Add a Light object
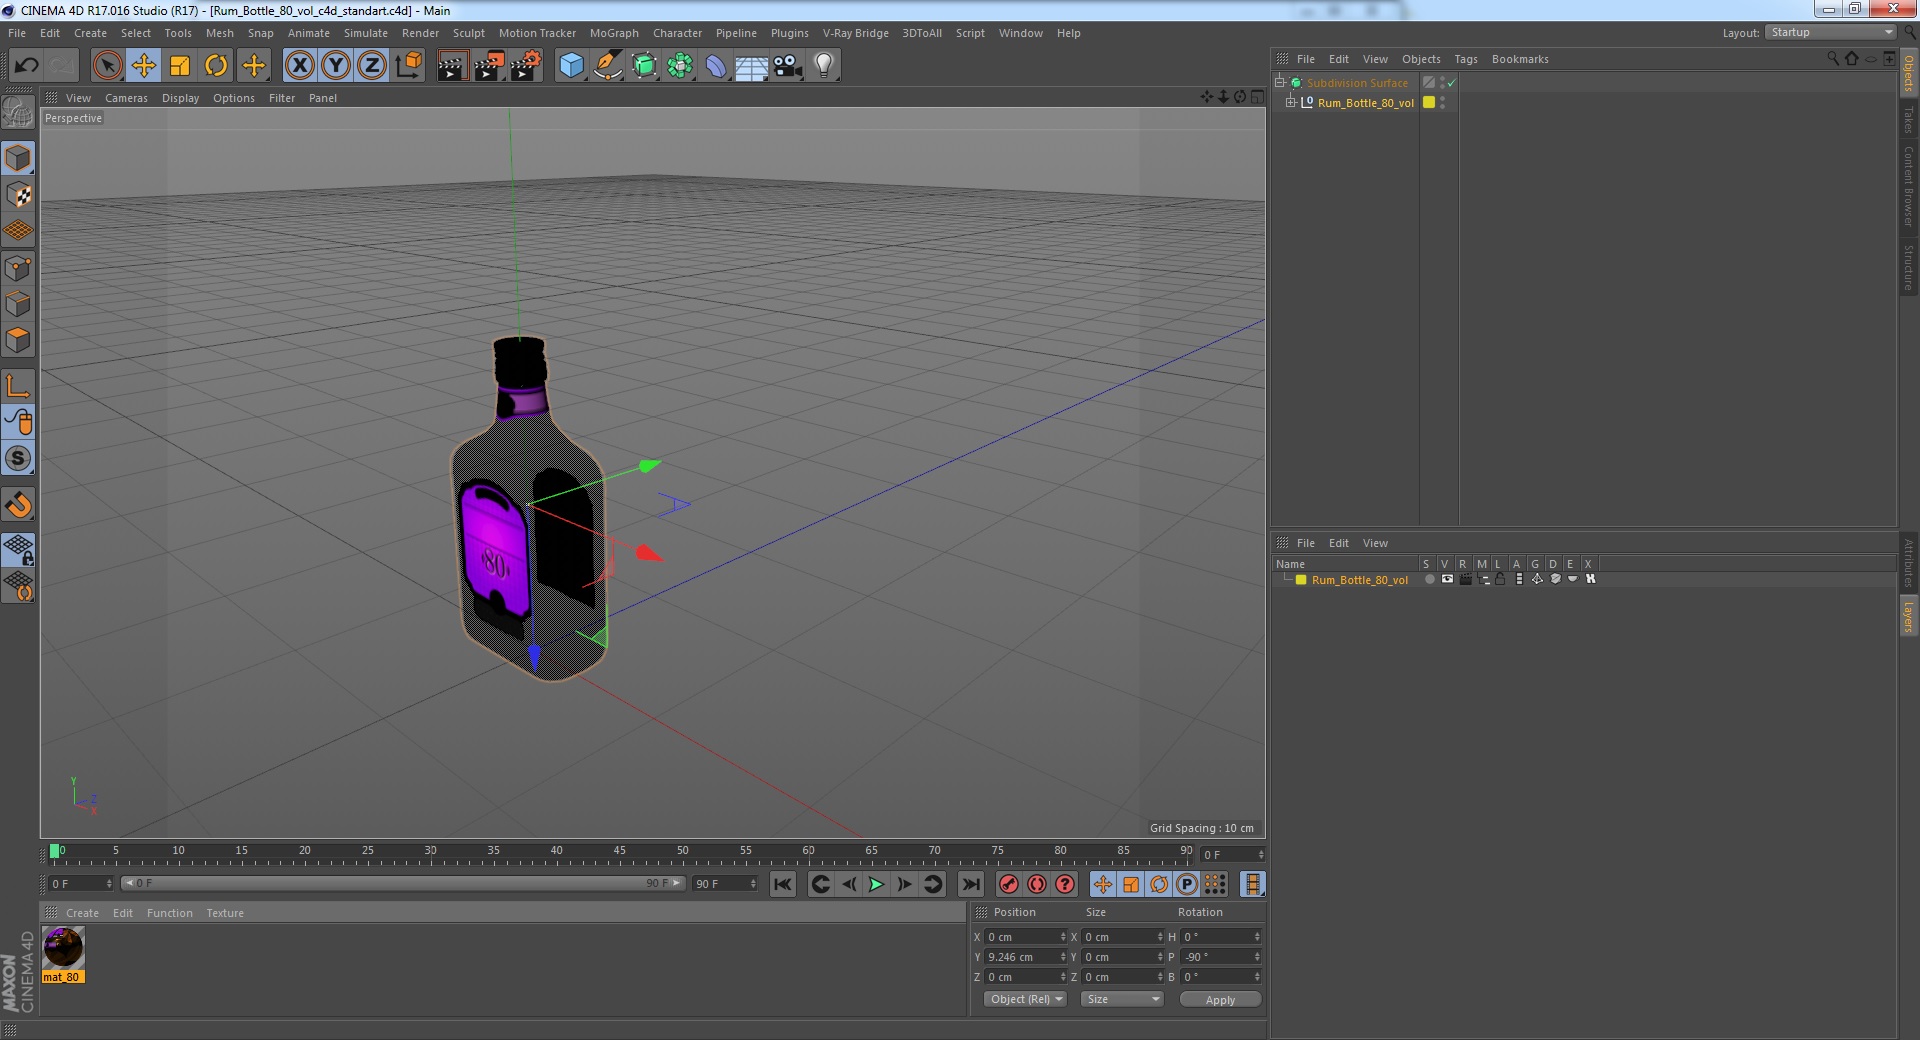This screenshot has height=1040, width=1920. click(x=824, y=66)
